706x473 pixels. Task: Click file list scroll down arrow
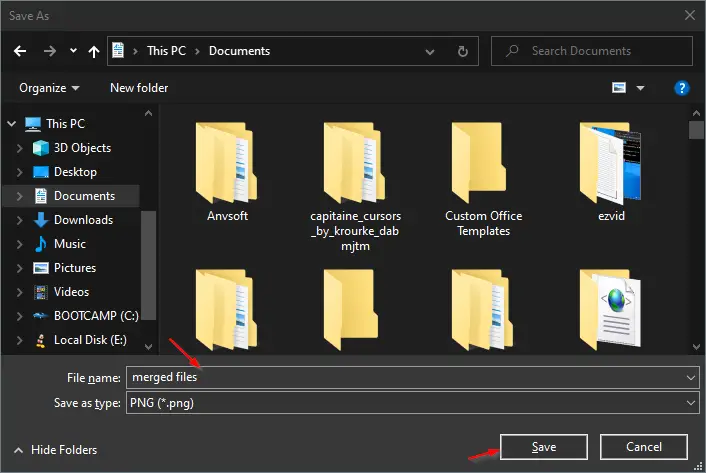coord(696,347)
